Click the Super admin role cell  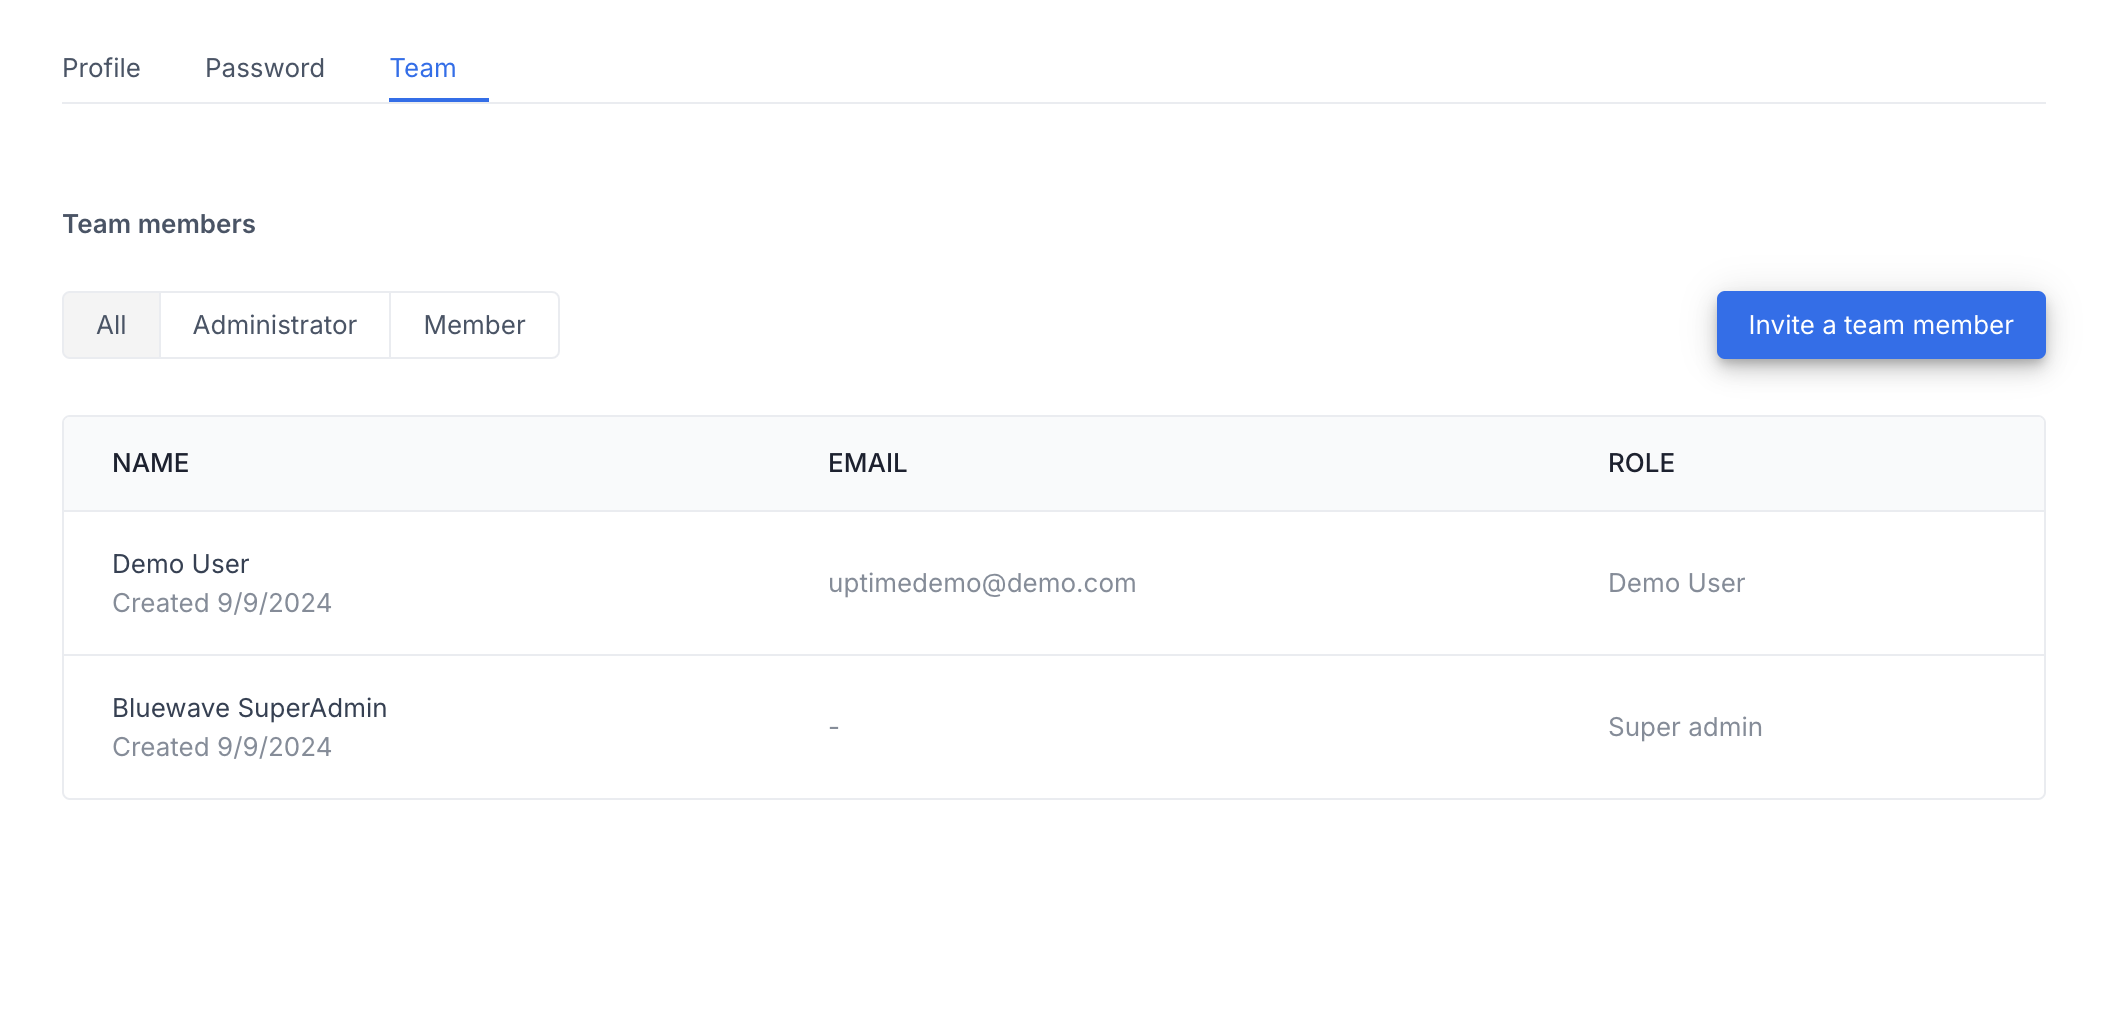point(1685,727)
